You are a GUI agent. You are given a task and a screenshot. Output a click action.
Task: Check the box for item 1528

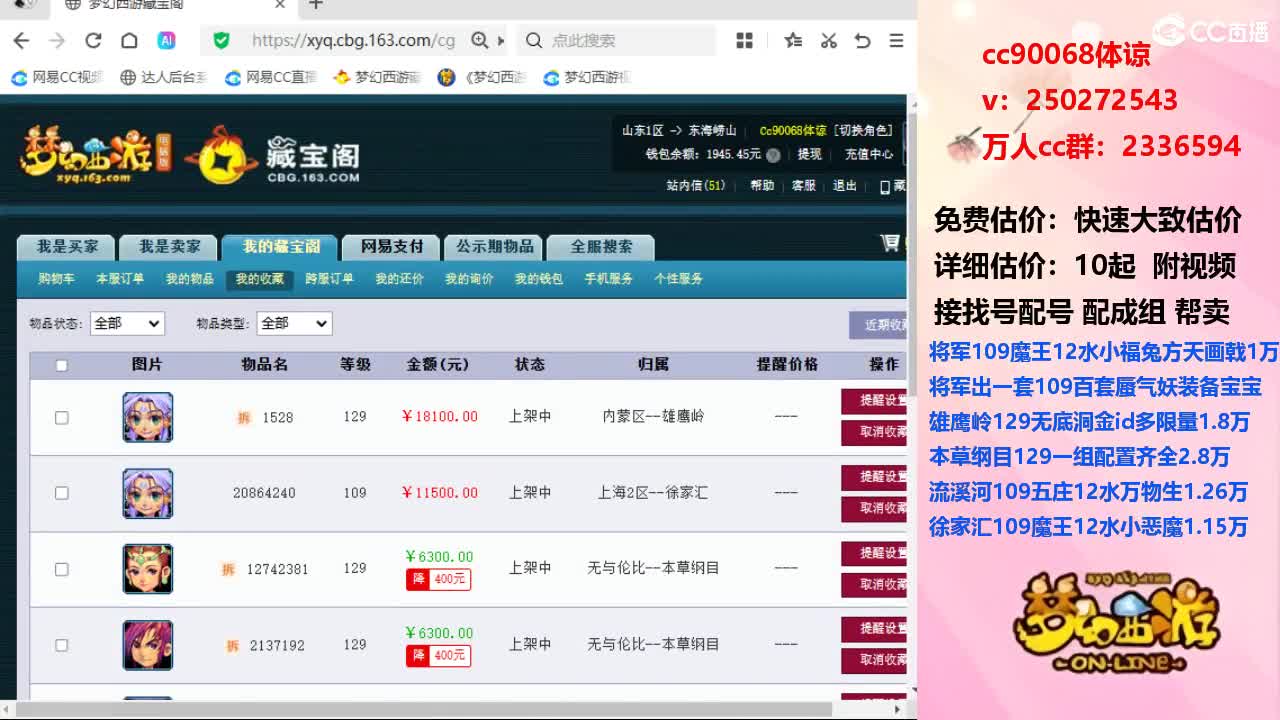(x=61, y=417)
